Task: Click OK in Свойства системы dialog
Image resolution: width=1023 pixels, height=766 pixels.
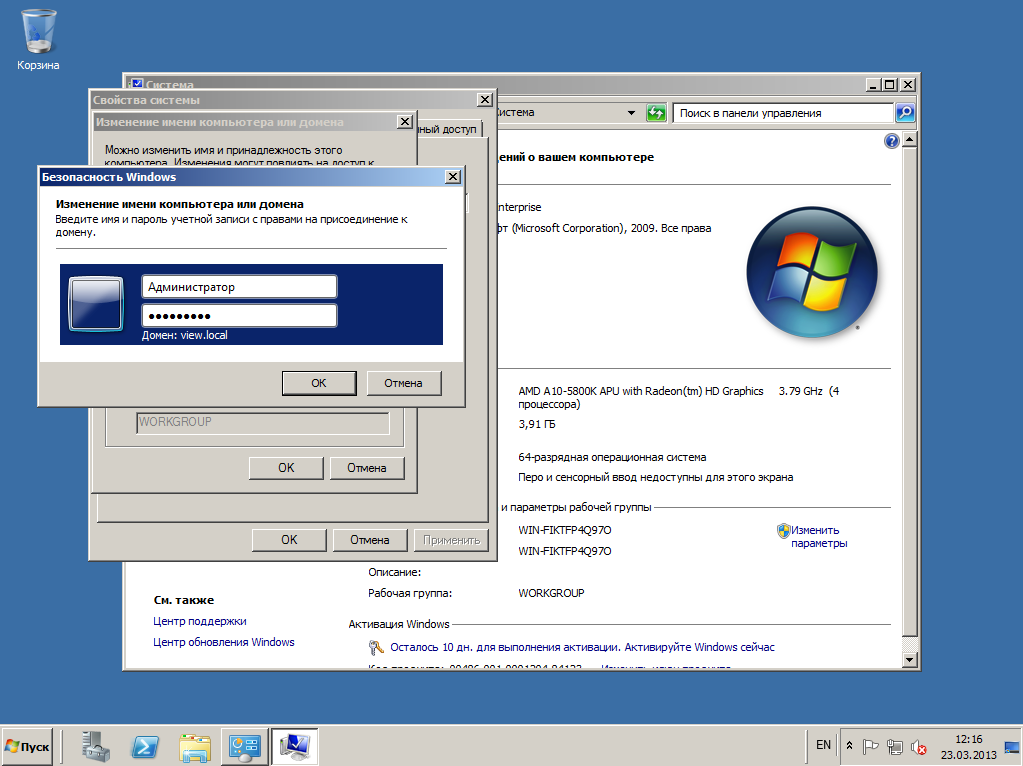Action: point(289,540)
